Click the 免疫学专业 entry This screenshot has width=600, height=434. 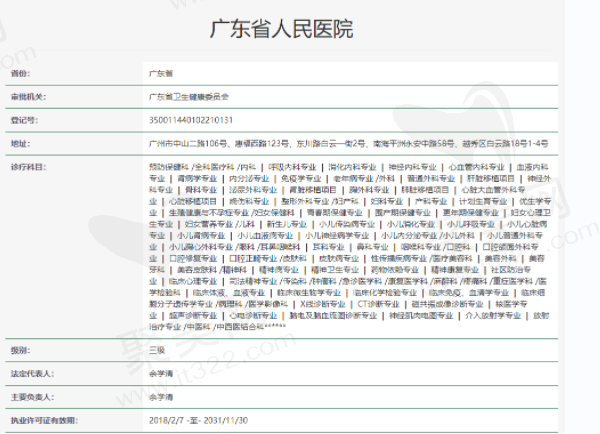(301, 179)
